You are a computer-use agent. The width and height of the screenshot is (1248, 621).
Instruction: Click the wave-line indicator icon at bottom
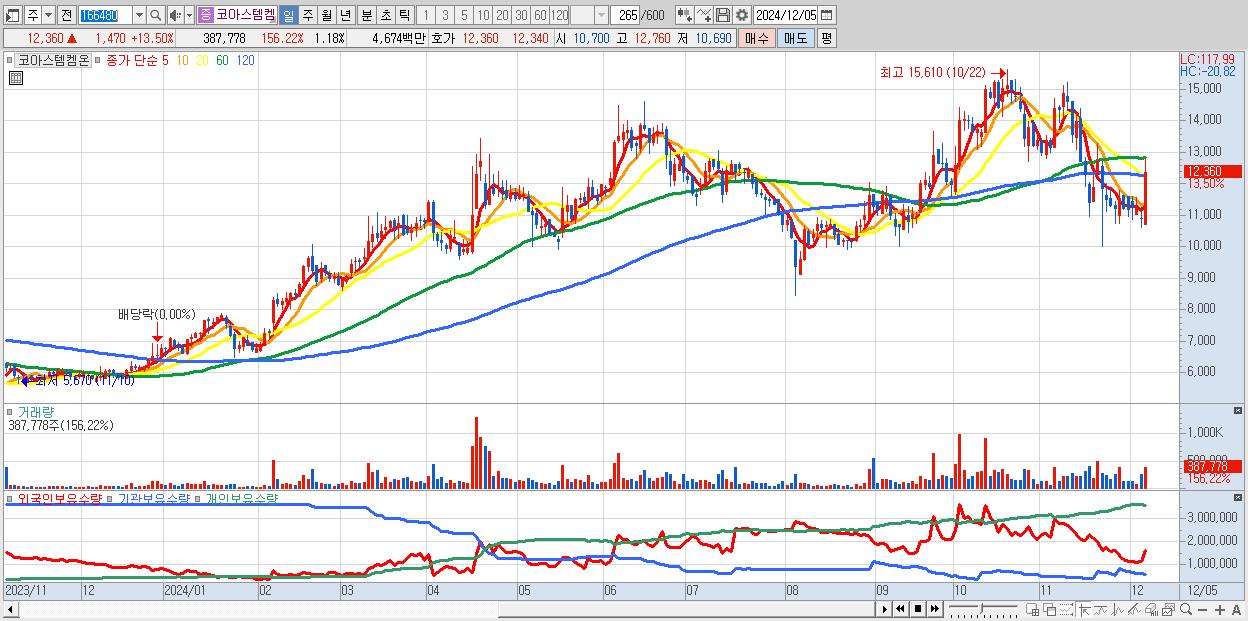(x=1118, y=609)
